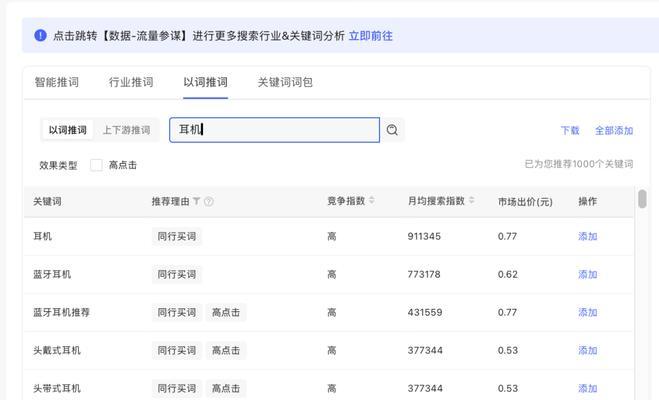Image resolution: width=659 pixels, height=400 pixels.
Task: Select the 以词推词 top tab
Action: pos(206,82)
